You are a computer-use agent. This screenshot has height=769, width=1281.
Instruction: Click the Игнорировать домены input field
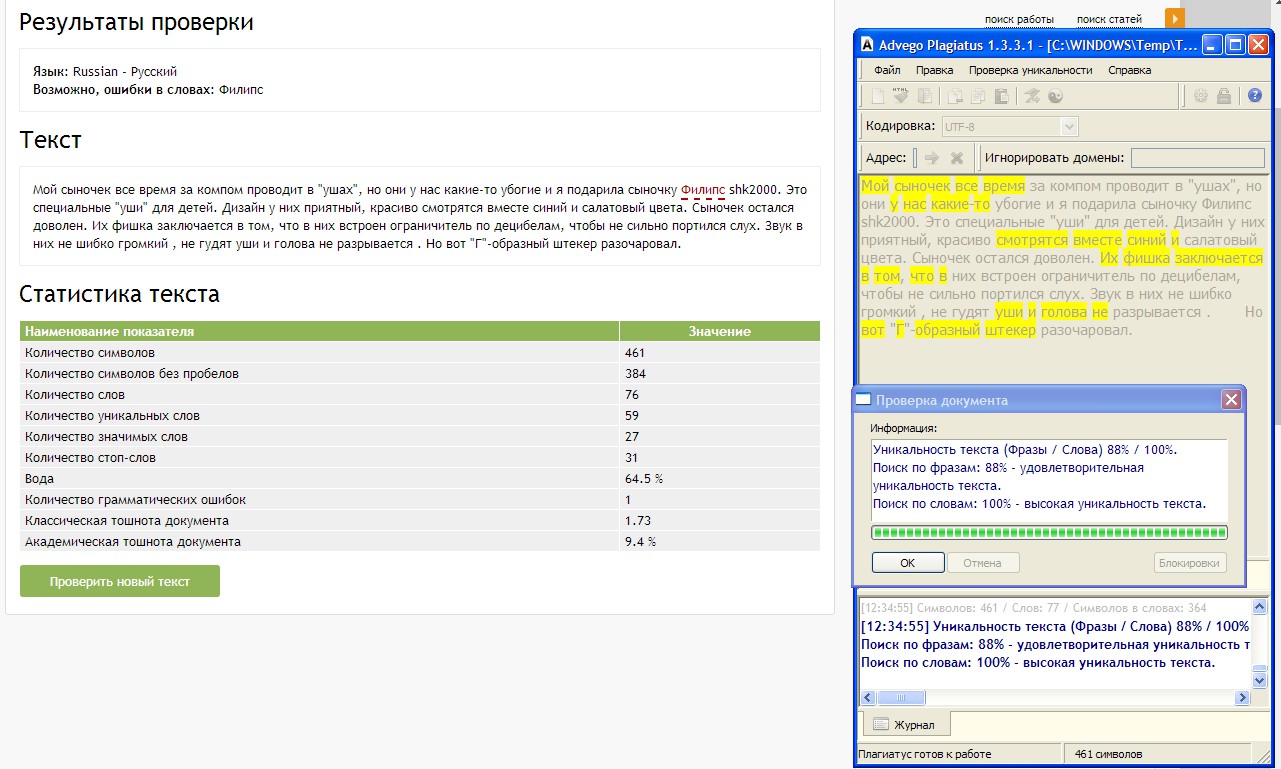tap(1198, 158)
